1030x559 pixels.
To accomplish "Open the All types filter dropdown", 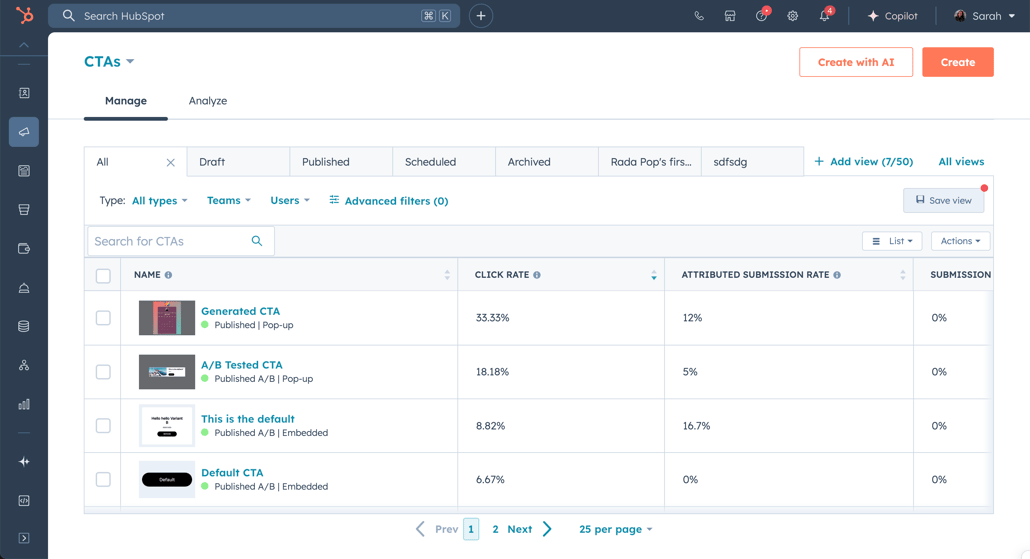I will (160, 200).
